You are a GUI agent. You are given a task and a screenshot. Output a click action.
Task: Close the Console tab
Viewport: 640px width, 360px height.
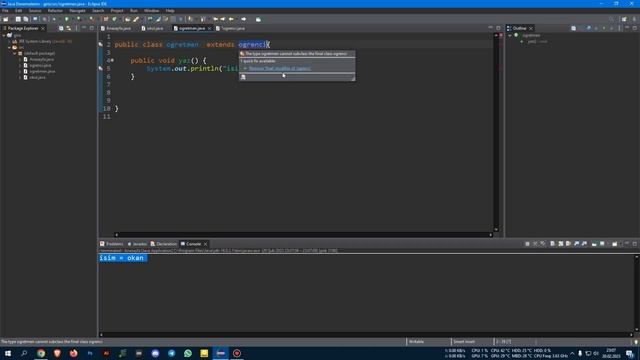(206, 244)
